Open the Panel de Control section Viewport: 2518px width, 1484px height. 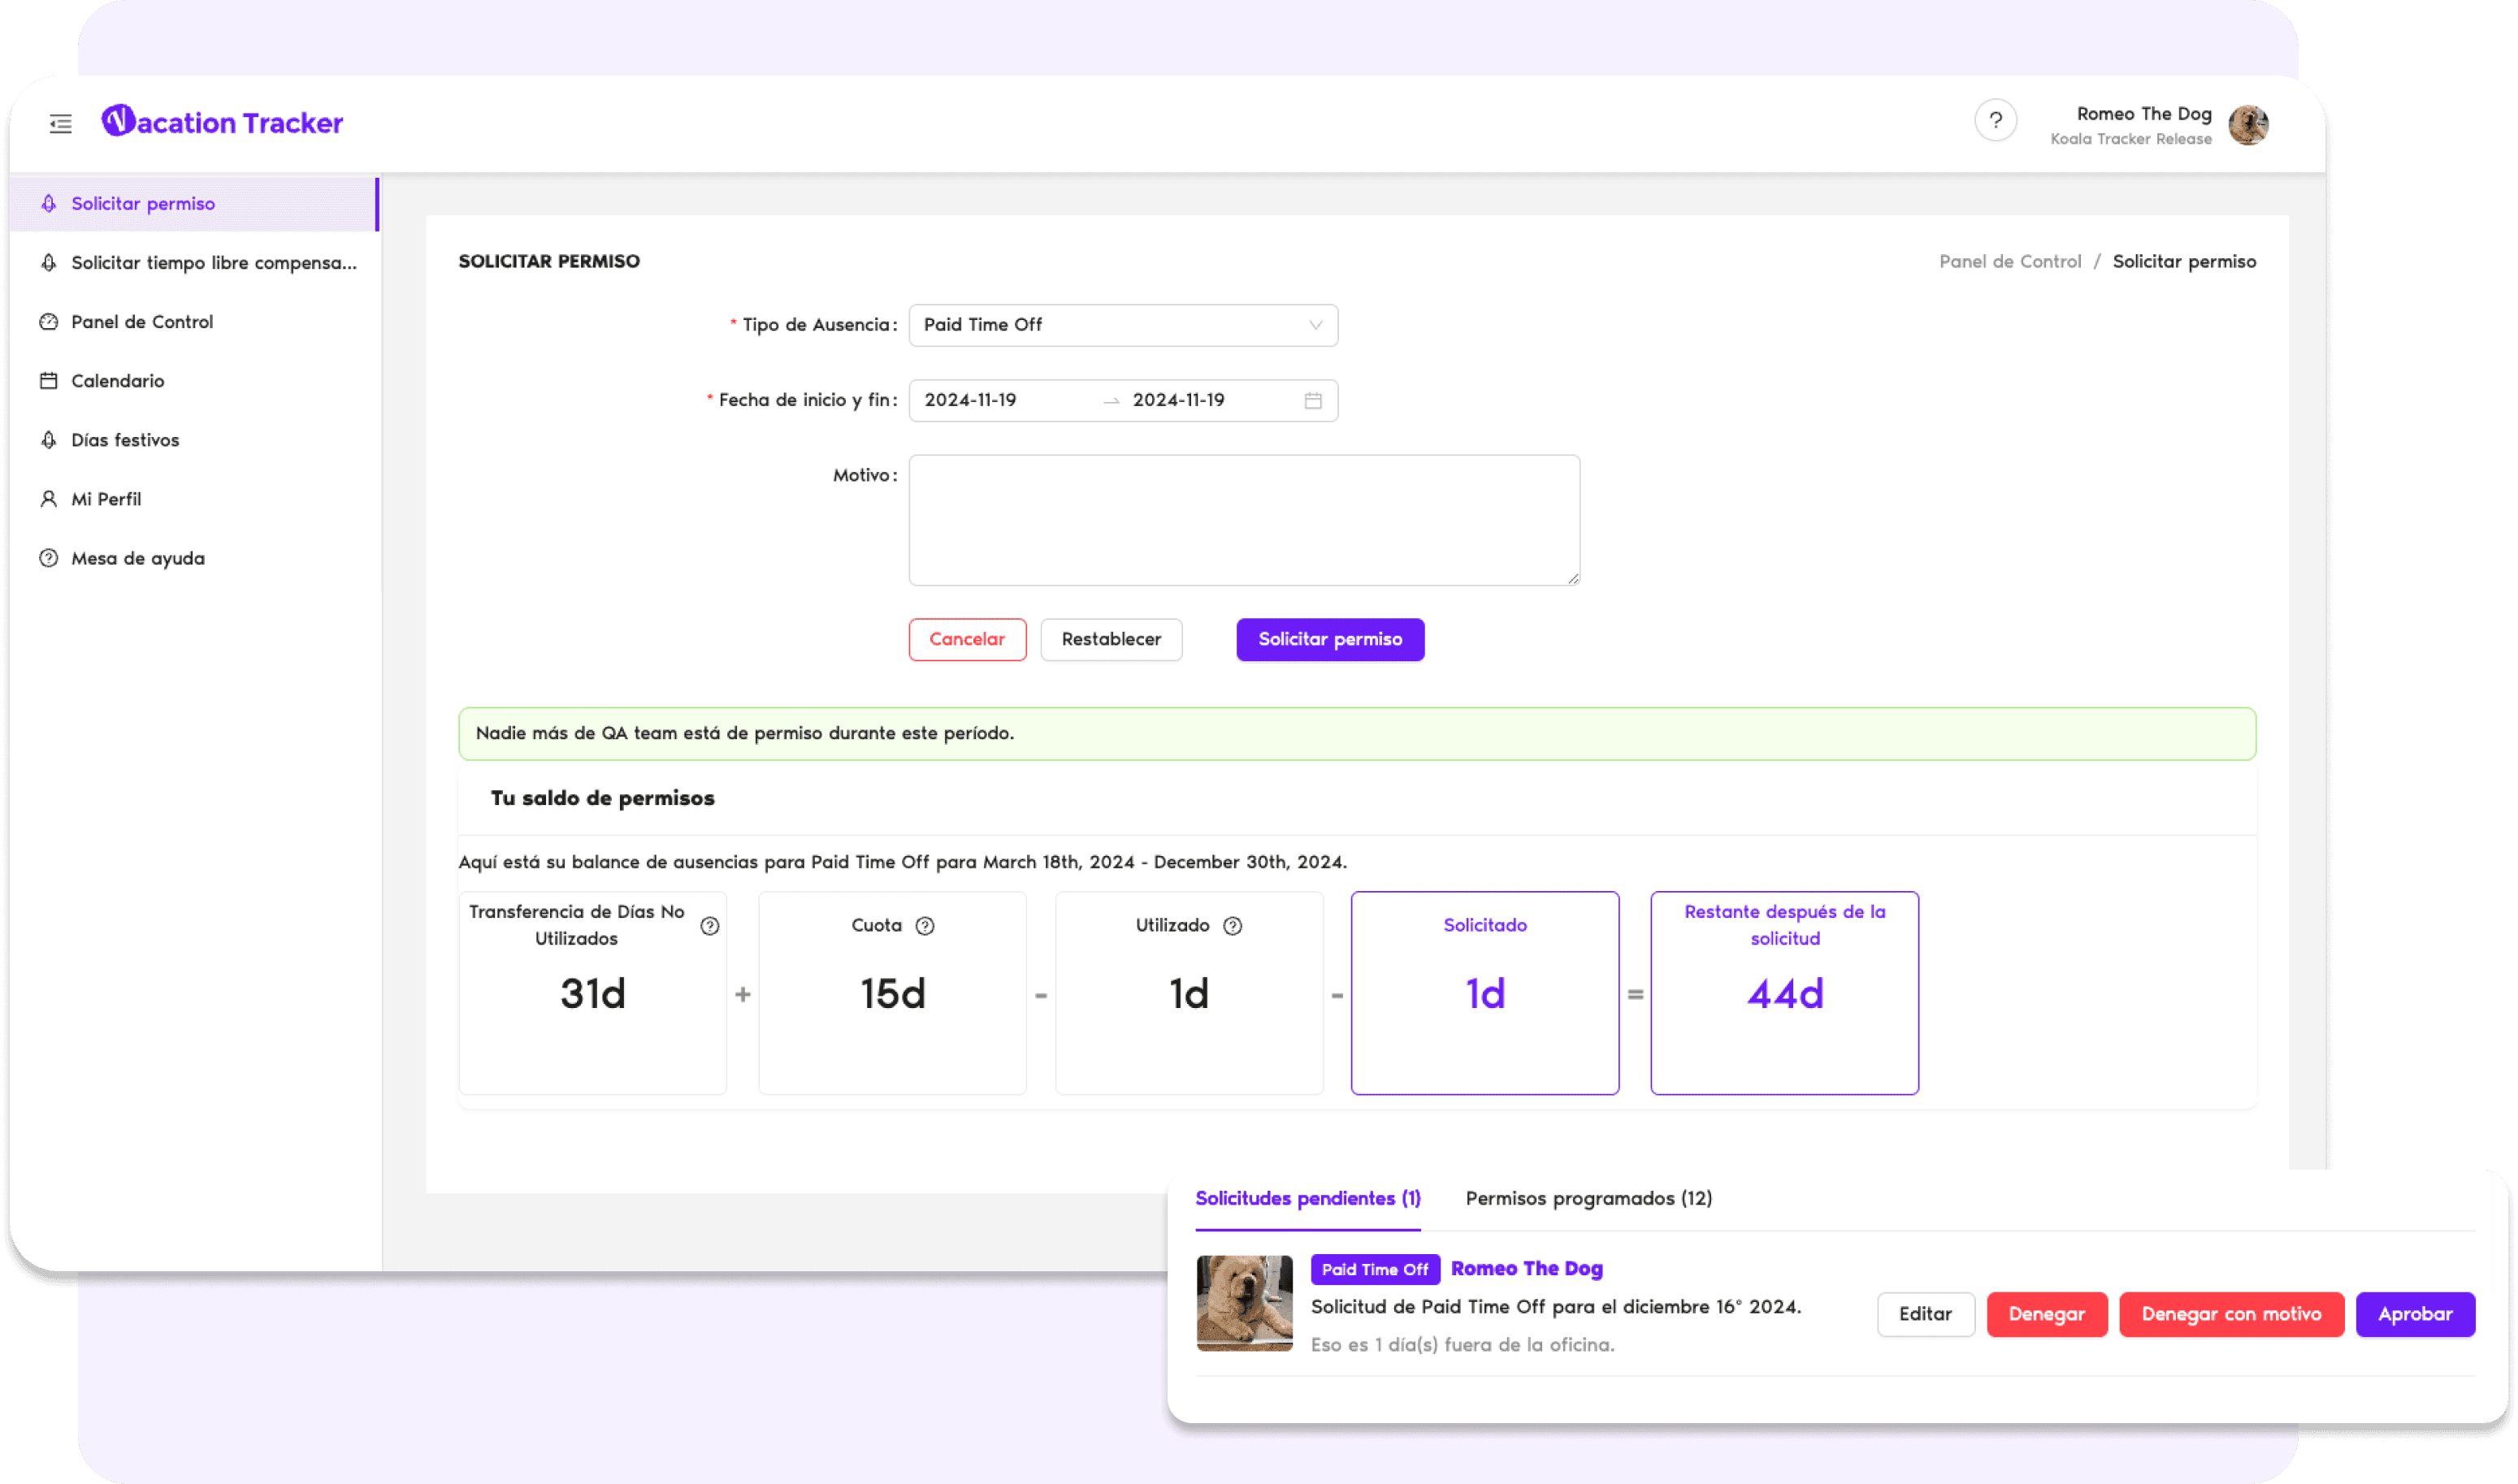(141, 322)
